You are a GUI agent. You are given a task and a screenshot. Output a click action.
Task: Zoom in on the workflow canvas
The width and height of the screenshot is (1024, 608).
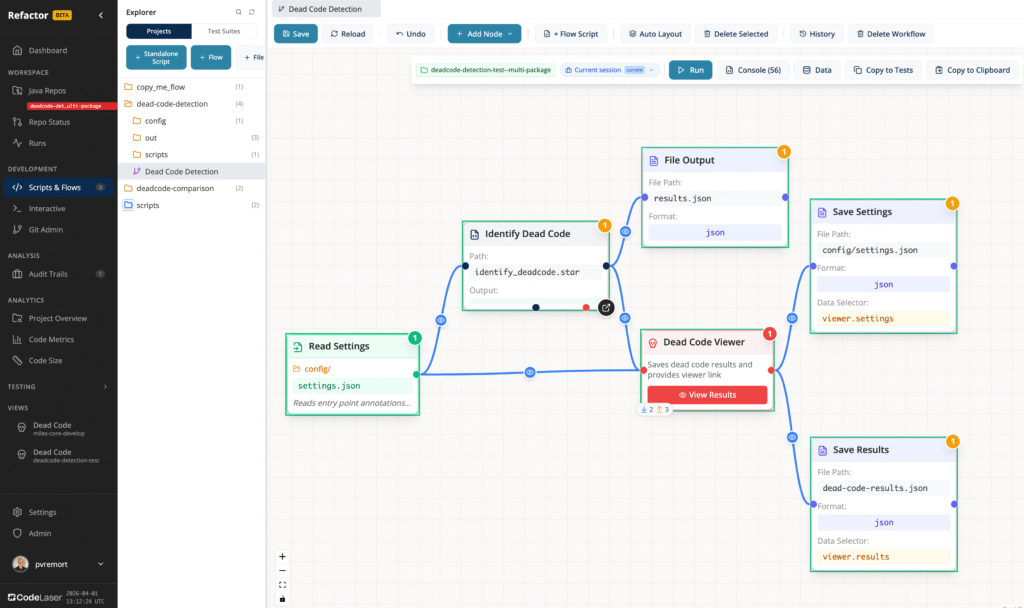282,556
